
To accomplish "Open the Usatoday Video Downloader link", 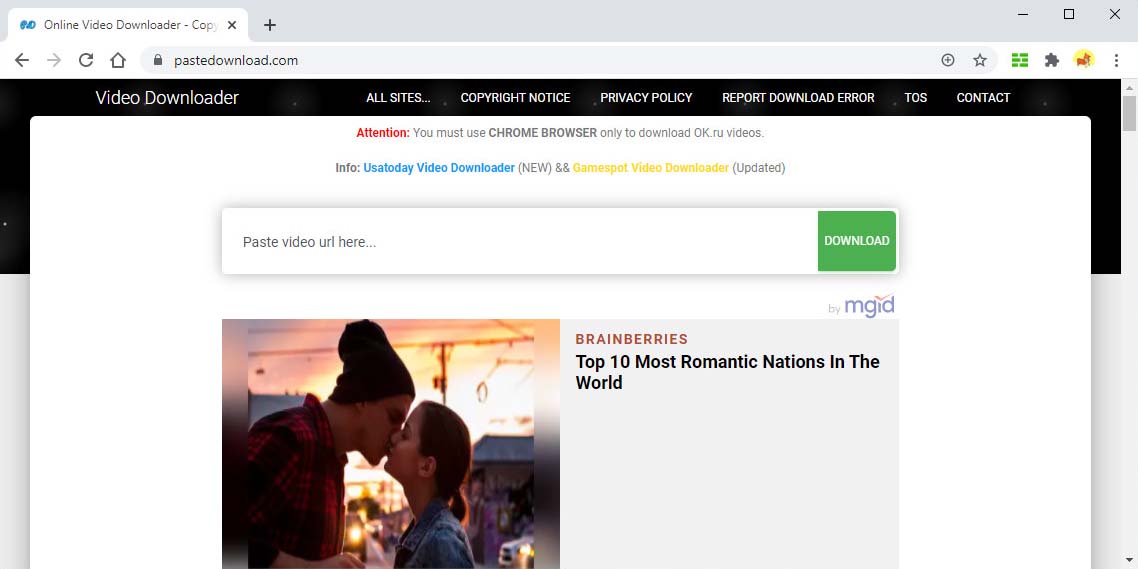I will pyautogui.click(x=439, y=168).
